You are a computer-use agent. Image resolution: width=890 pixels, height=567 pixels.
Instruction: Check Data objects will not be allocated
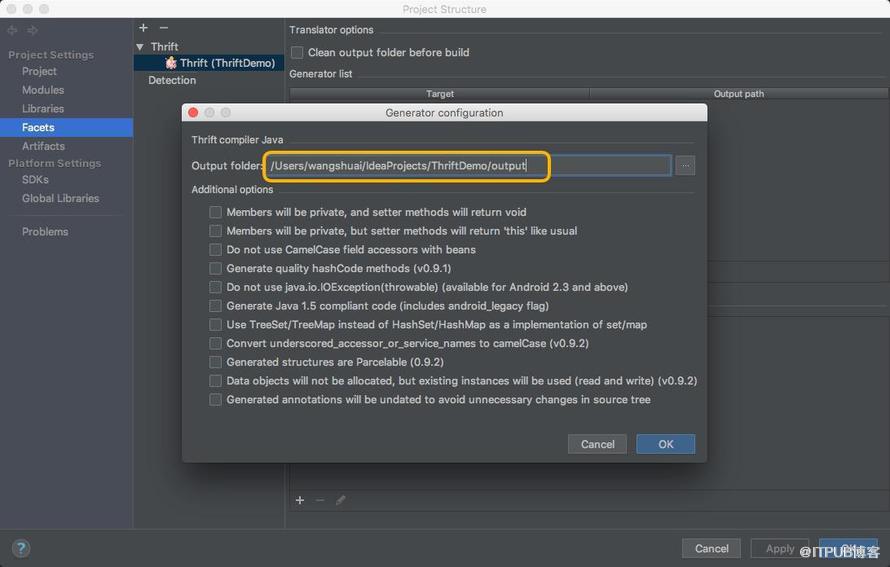coord(215,381)
